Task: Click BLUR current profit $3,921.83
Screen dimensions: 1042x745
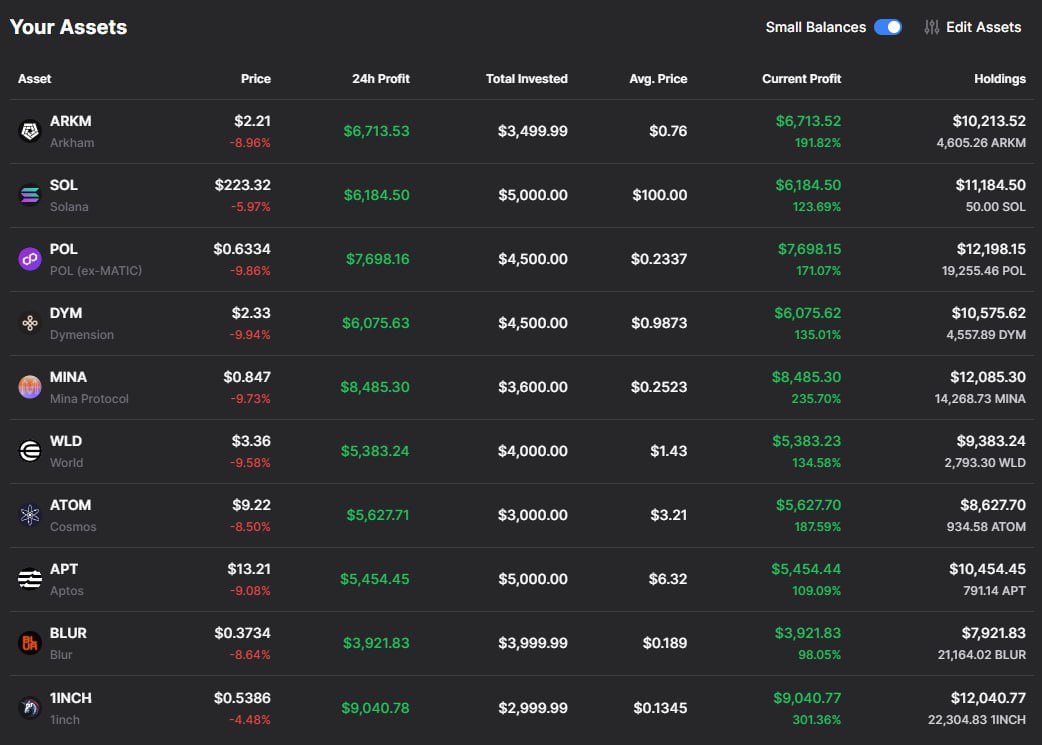Action: tap(808, 633)
